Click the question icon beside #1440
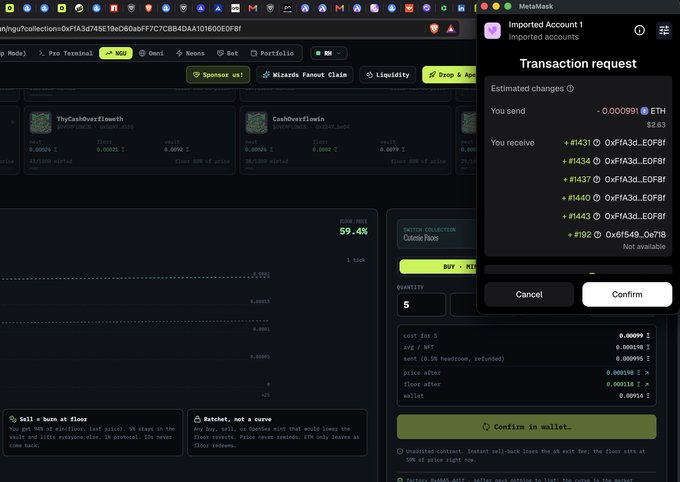Screen dimensions: 680x482 [597, 198]
